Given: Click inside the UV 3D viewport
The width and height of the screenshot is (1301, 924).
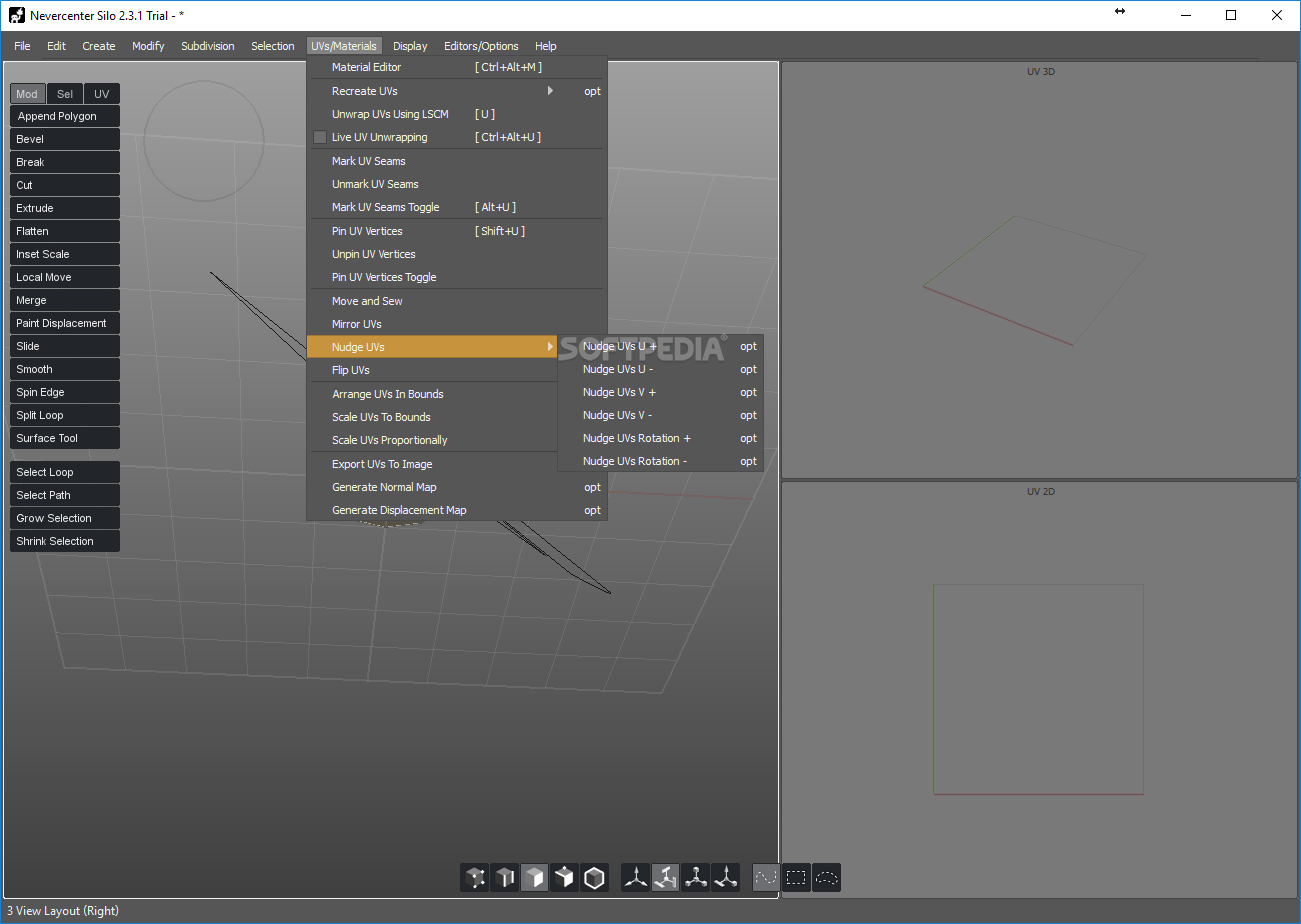Looking at the screenshot, I should 1040,270.
